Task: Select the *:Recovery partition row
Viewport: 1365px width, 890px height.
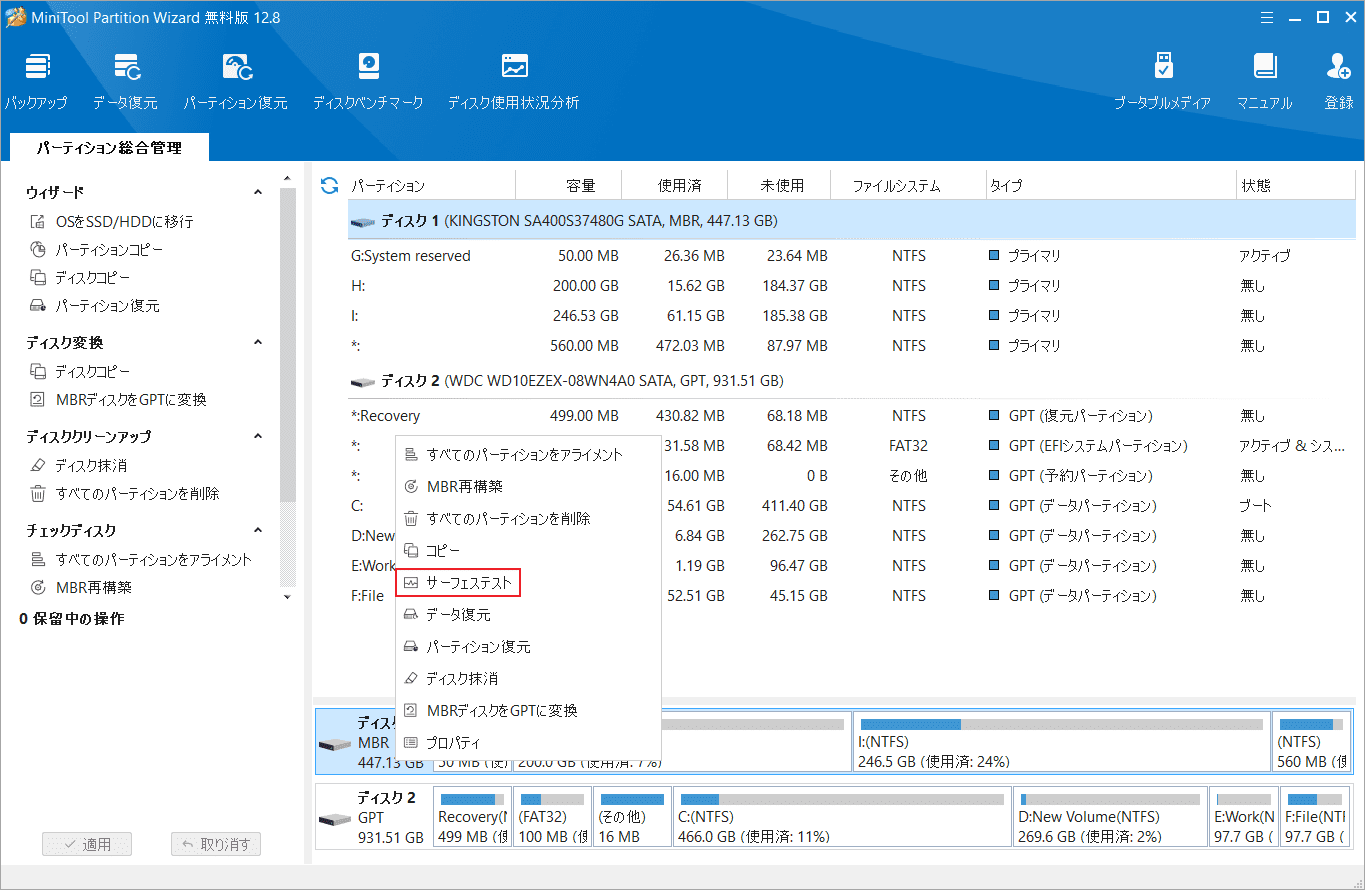Action: (x=850, y=416)
